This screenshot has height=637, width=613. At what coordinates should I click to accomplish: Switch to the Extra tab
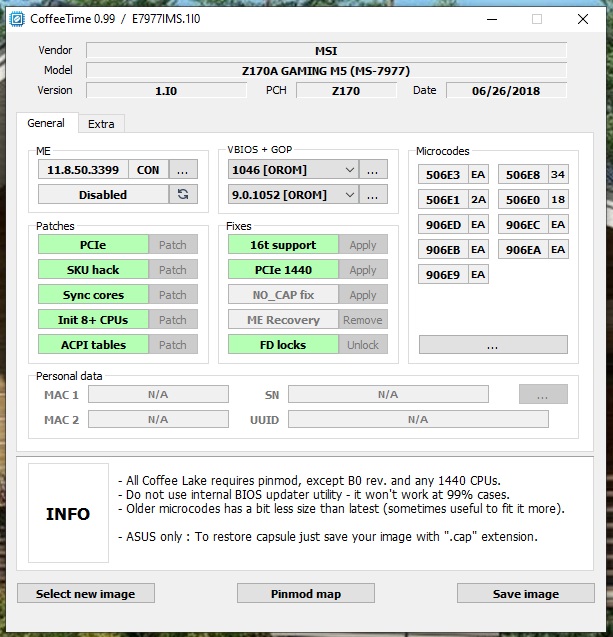point(101,124)
